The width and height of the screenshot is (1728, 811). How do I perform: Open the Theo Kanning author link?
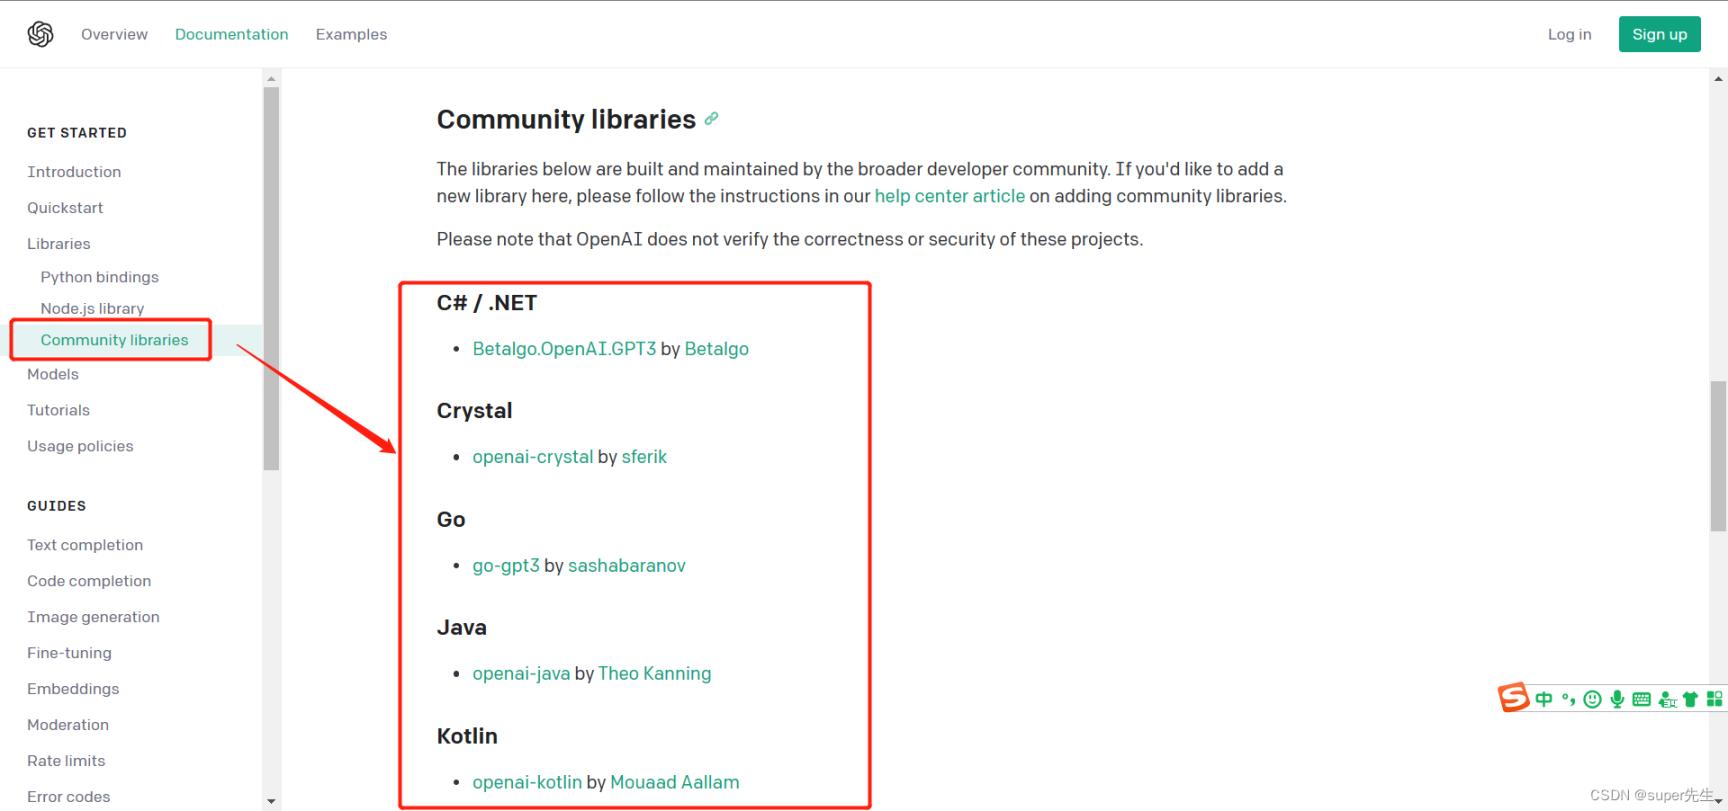654,674
